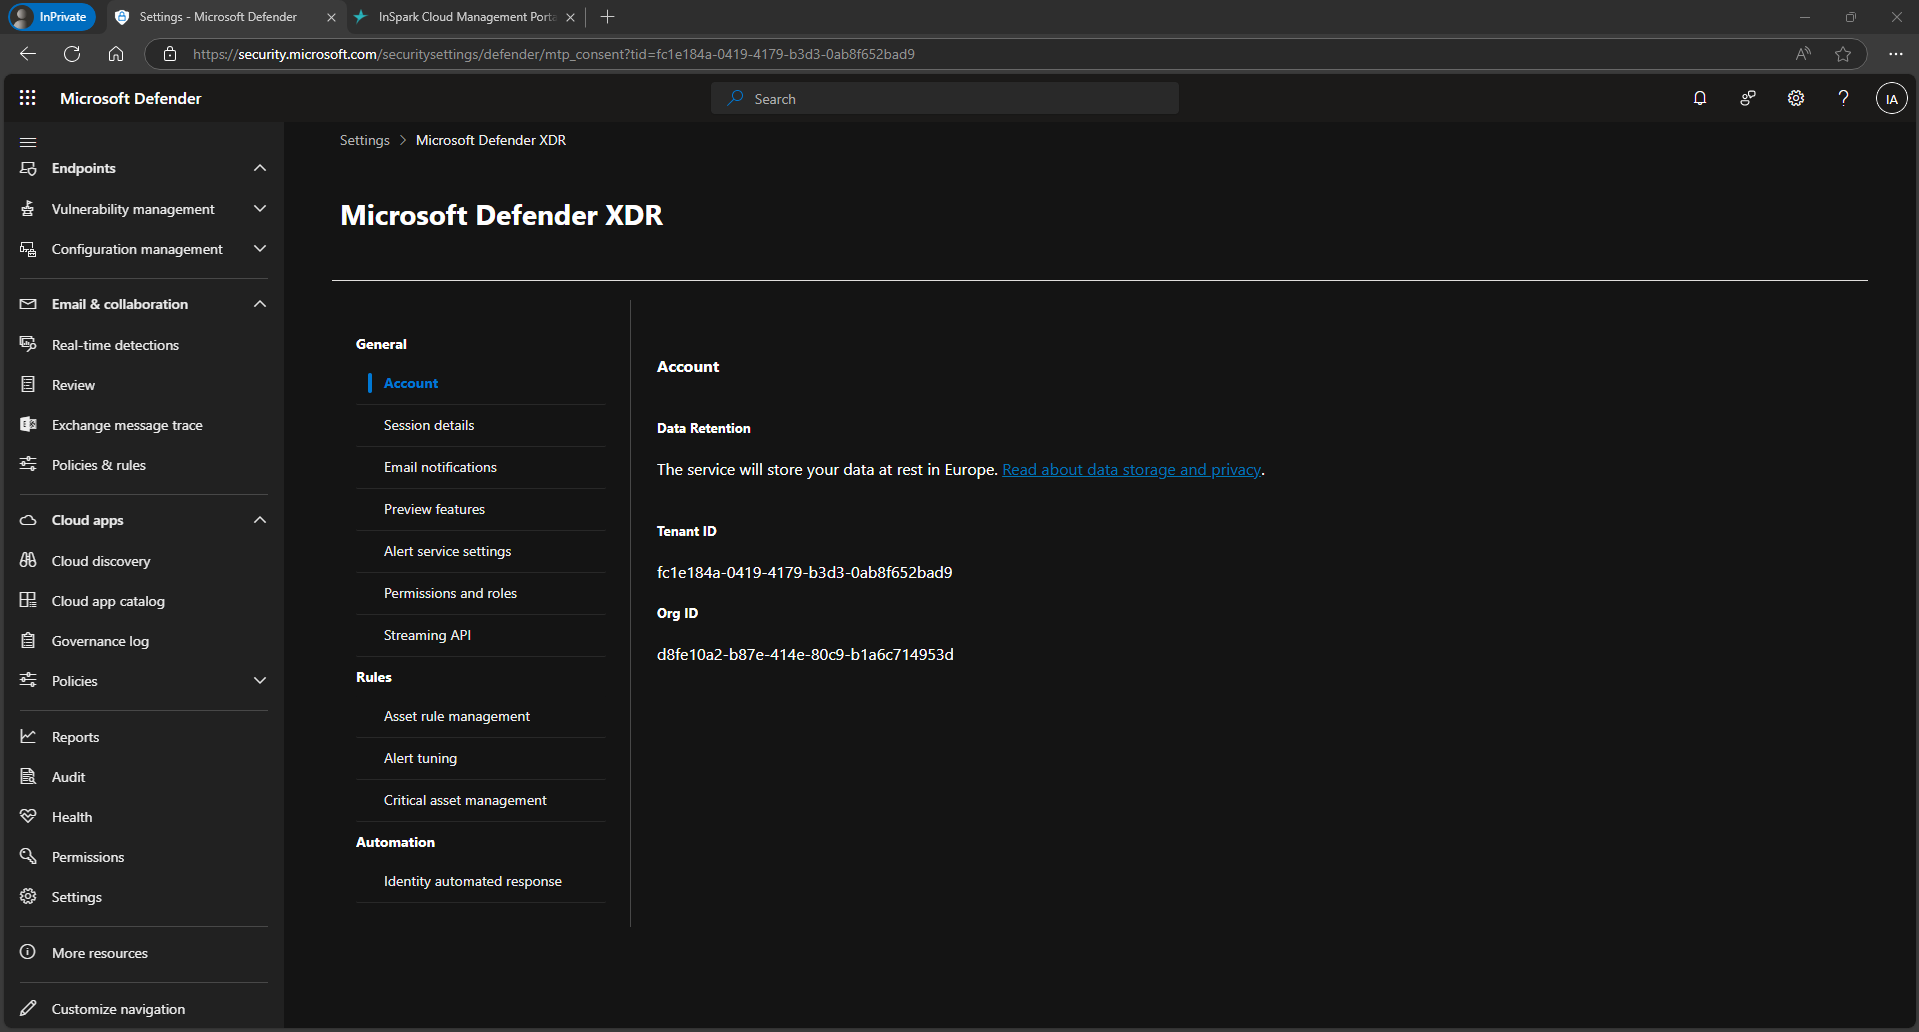The height and width of the screenshot is (1032, 1919).
Task: Go to Settings breadcrumb link
Action: [x=364, y=140]
